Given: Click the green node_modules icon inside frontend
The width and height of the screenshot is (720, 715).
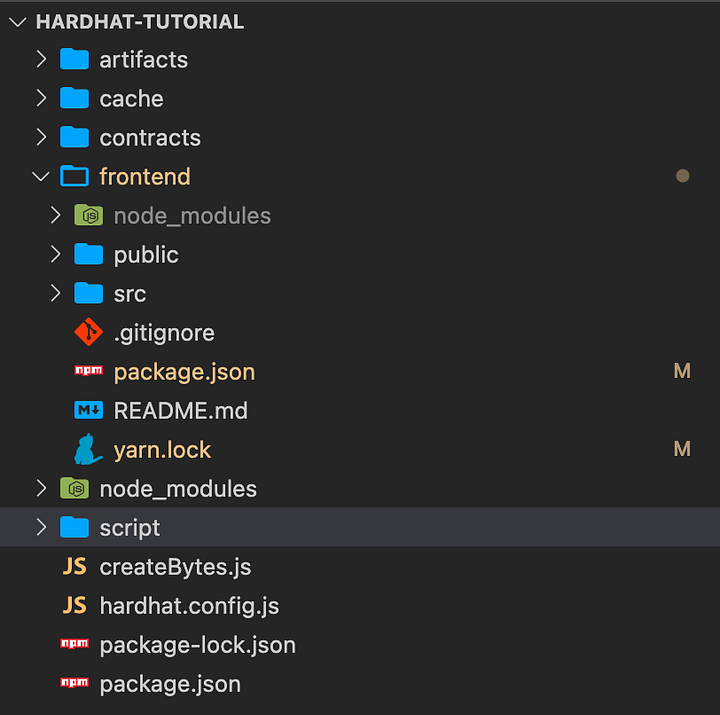Looking at the screenshot, I should [88, 216].
